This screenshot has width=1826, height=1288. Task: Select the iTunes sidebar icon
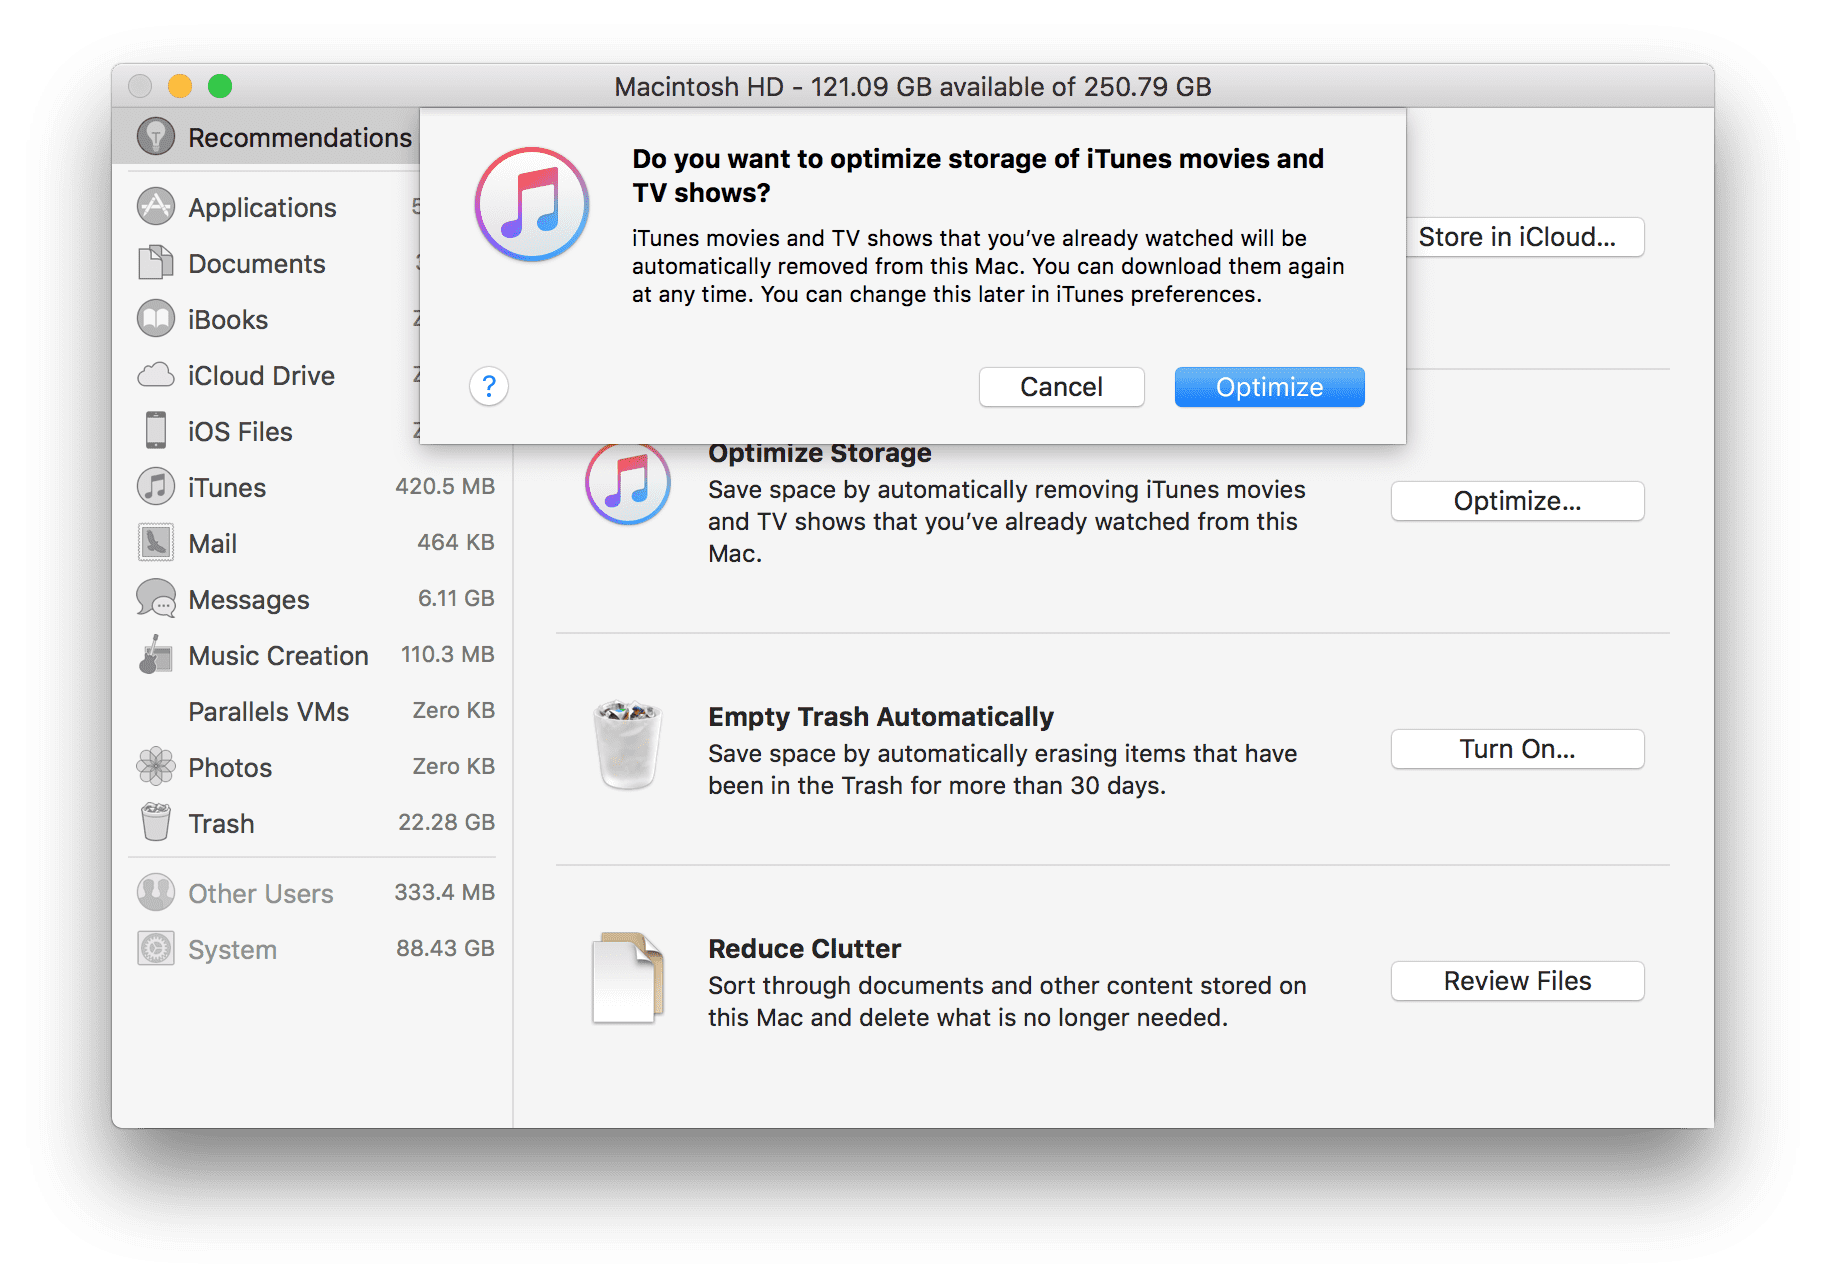coord(155,487)
